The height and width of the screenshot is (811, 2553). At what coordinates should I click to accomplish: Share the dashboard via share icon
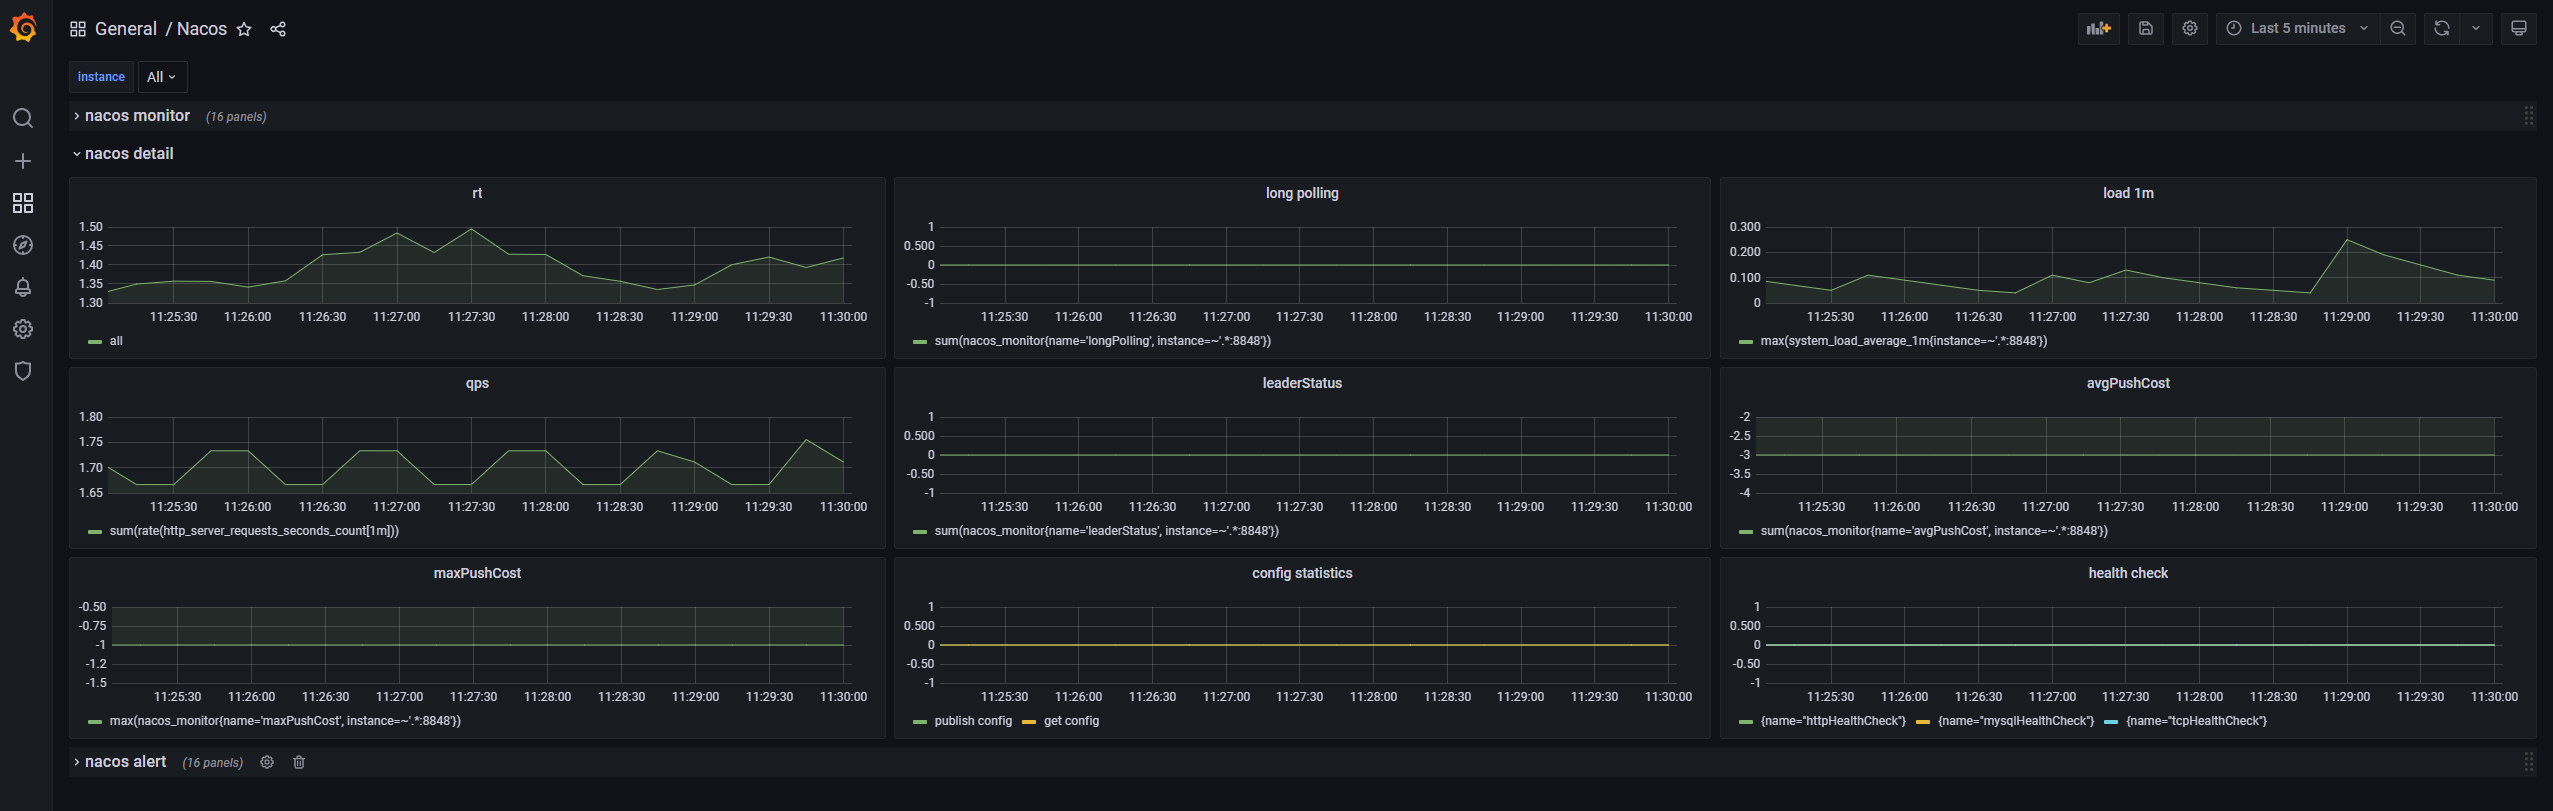click(x=278, y=29)
